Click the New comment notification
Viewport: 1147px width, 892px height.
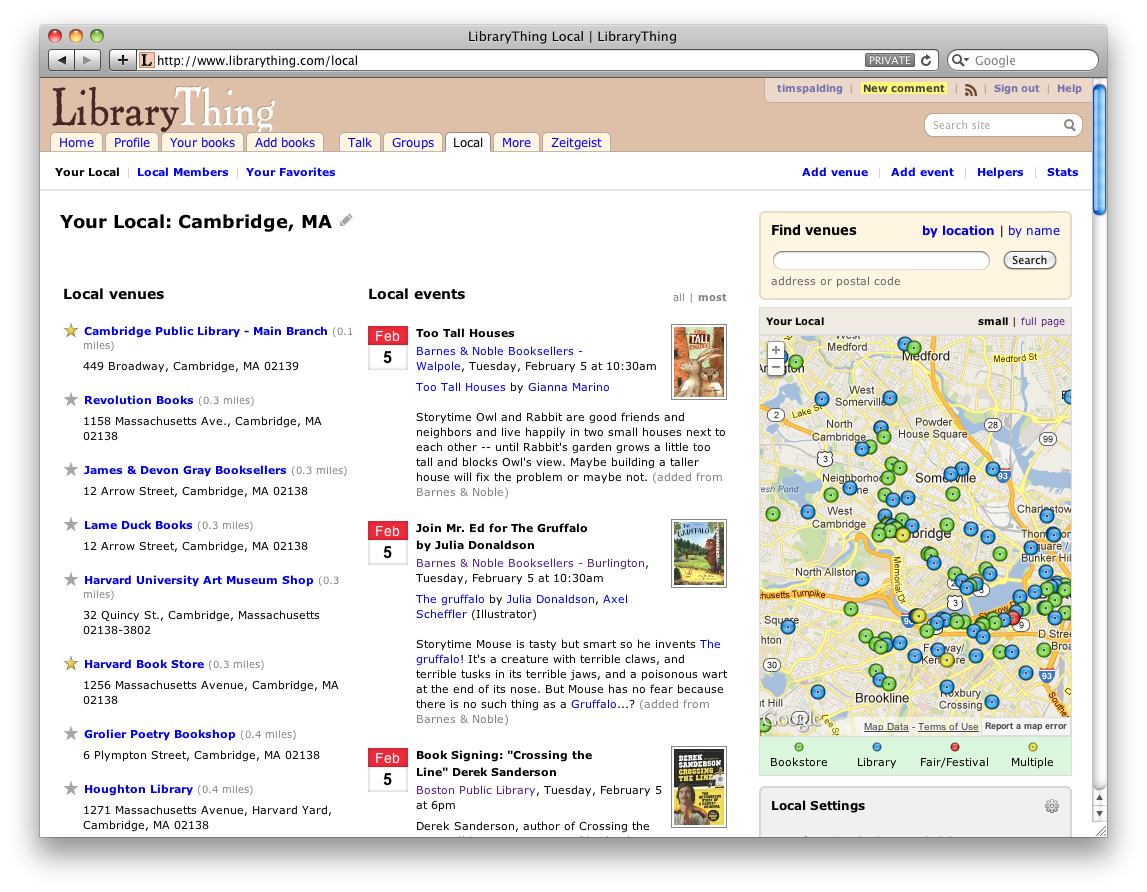(x=903, y=89)
